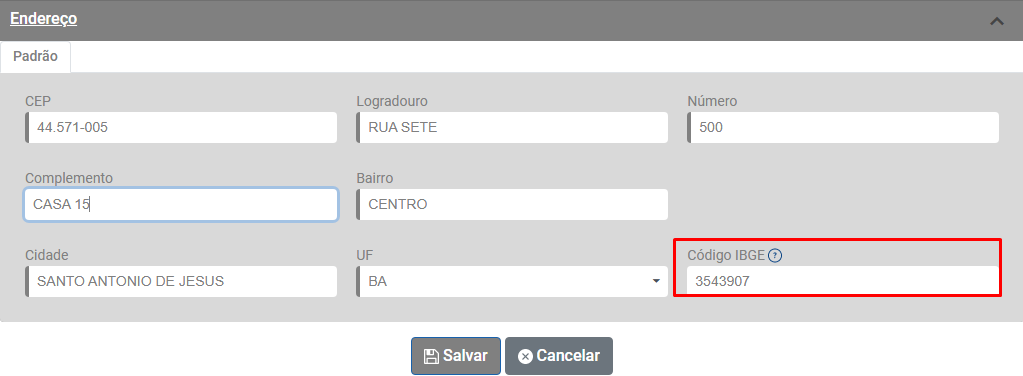
Task: Click the Logradouro label text
Action: (x=392, y=102)
